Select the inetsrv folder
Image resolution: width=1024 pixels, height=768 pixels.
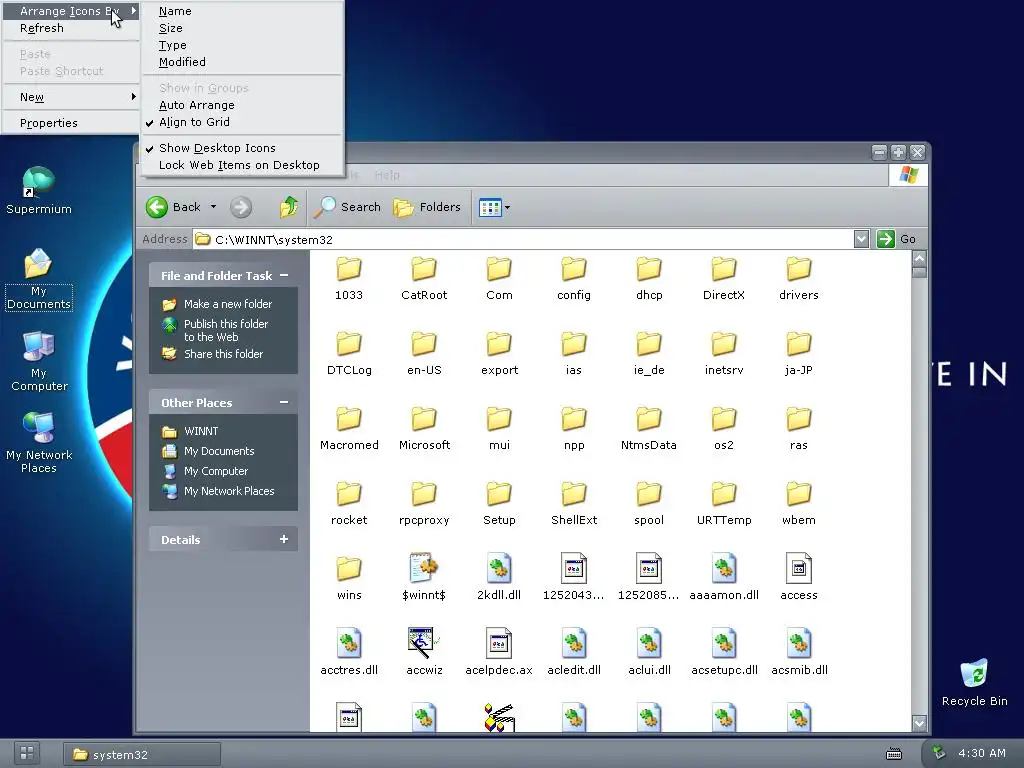click(x=724, y=353)
